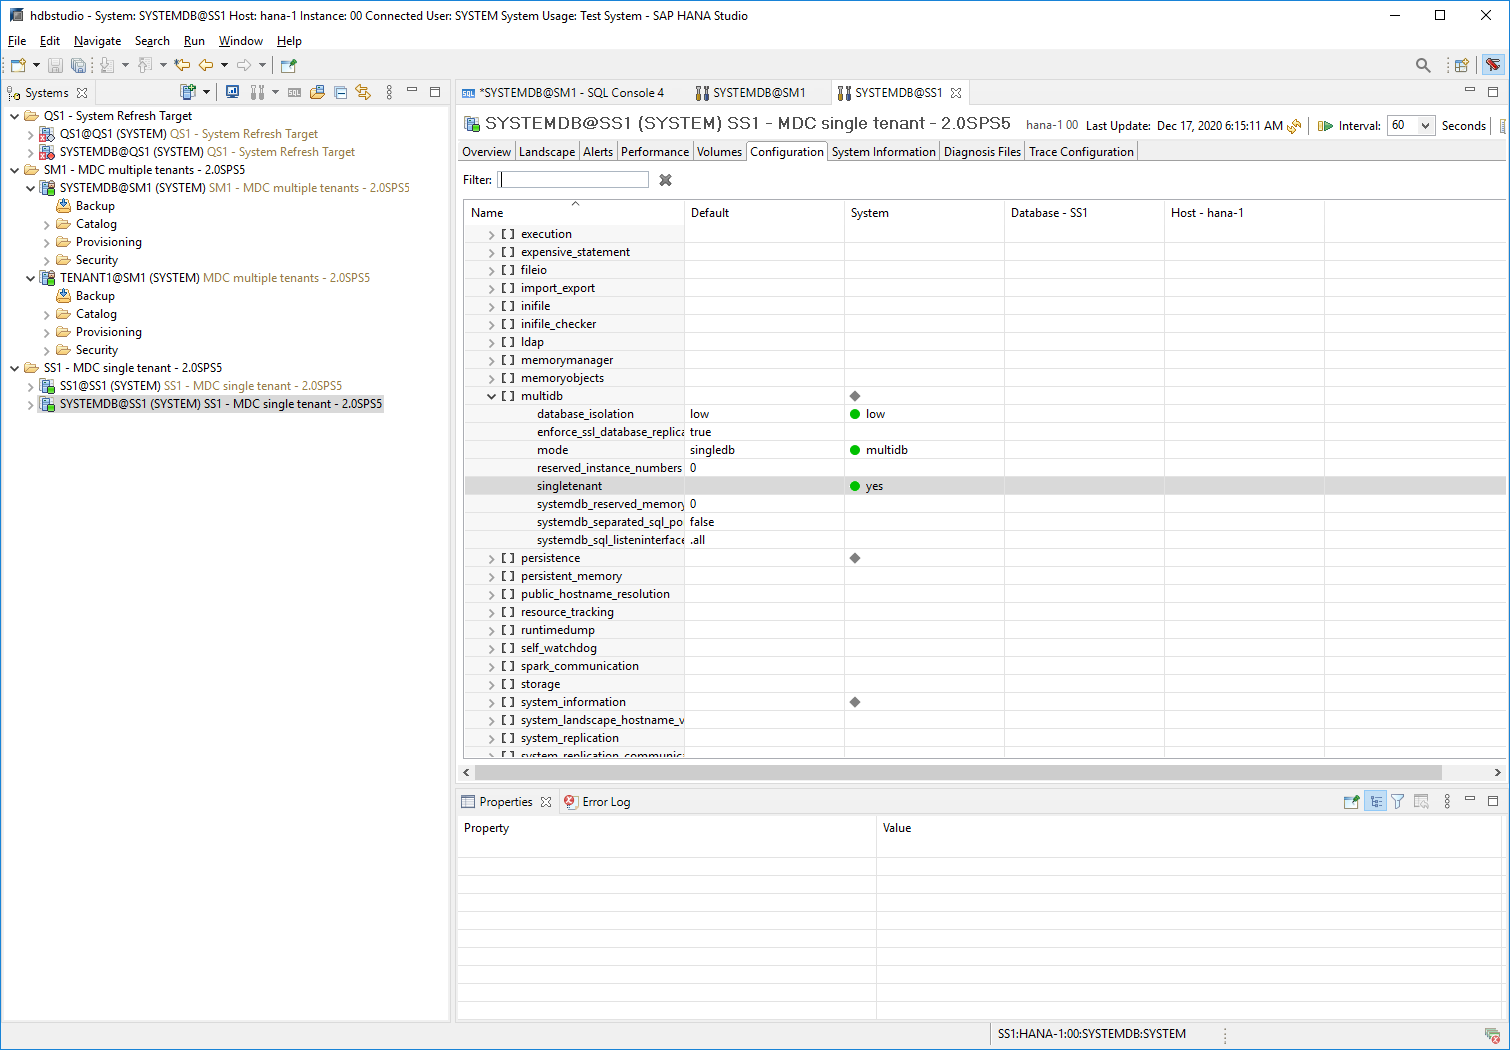Expand the persistence configuration section
This screenshot has height=1050, width=1510.
[491, 558]
